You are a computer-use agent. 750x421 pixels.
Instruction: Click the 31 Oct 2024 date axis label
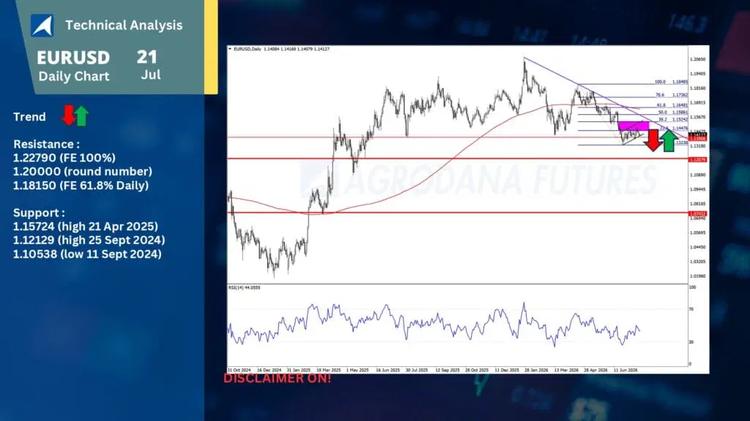(239, 370)
